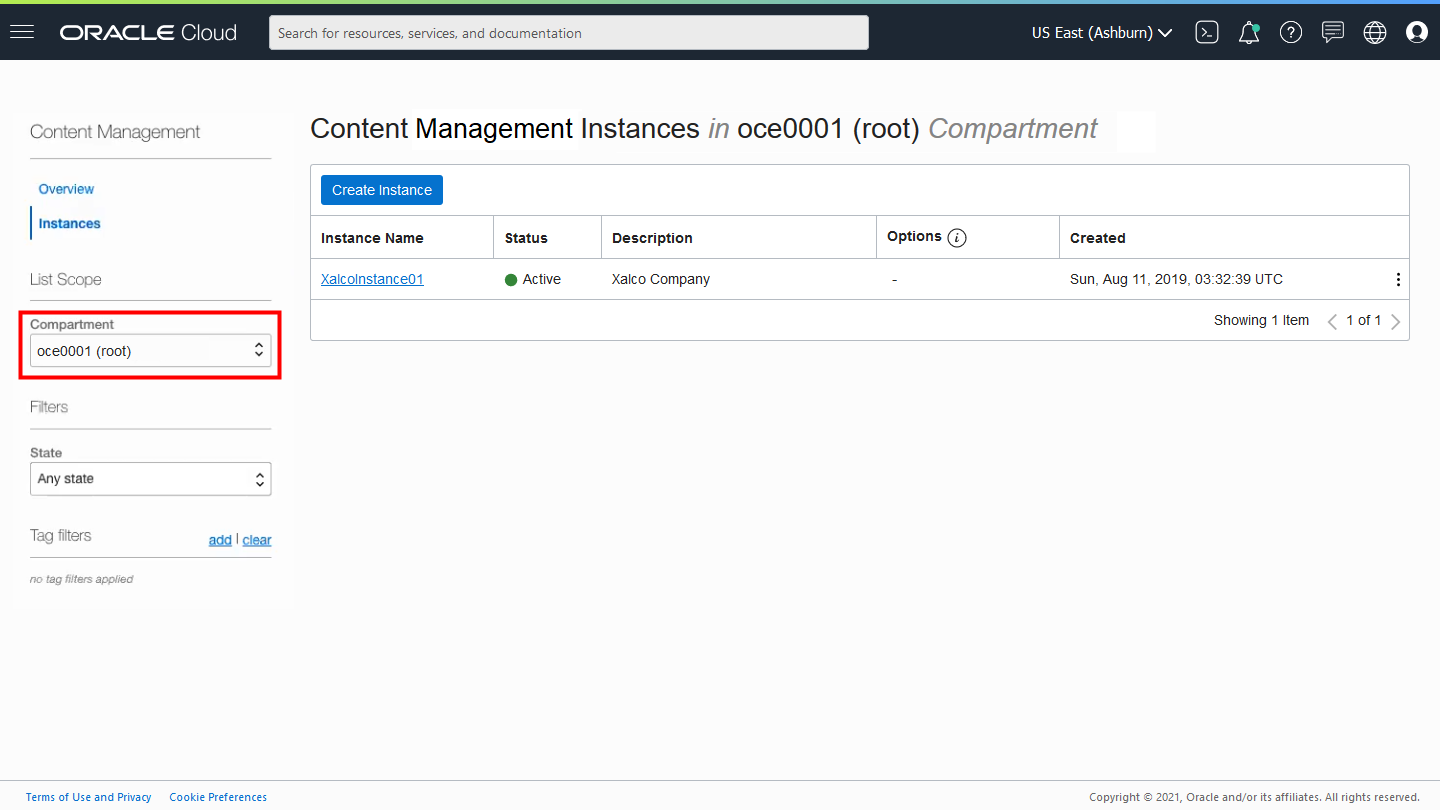
Task: Click the created date Sun, Aug 11, 2019
Action: [x=1176, y=279]
